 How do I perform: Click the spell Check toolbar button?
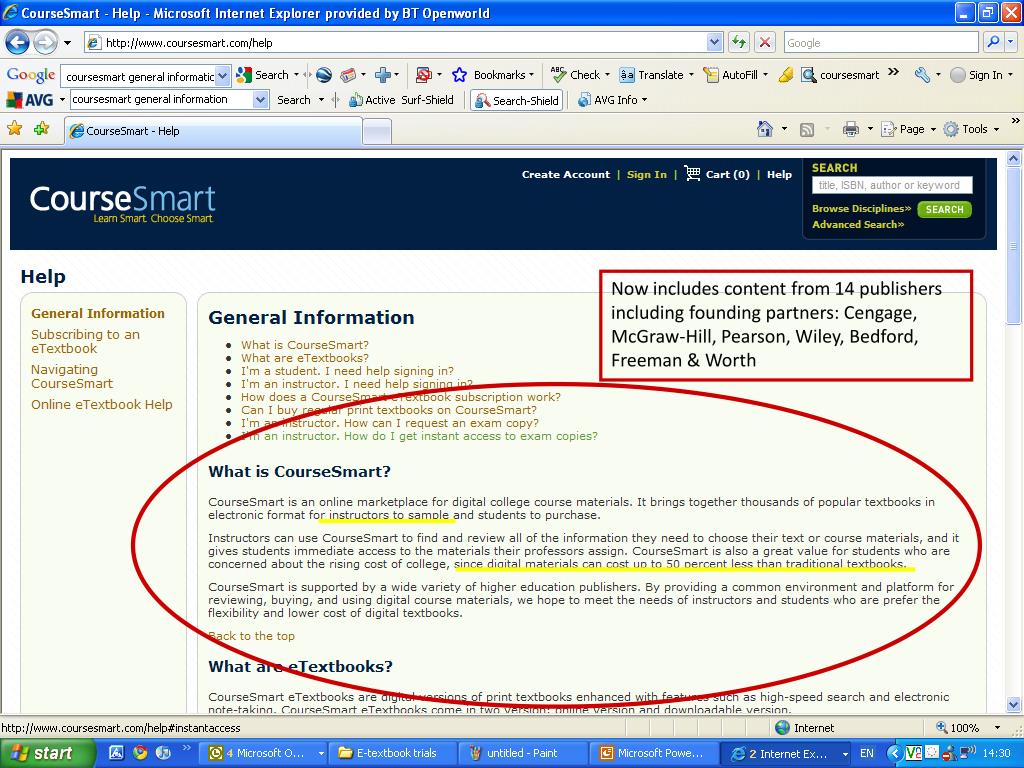576,75
